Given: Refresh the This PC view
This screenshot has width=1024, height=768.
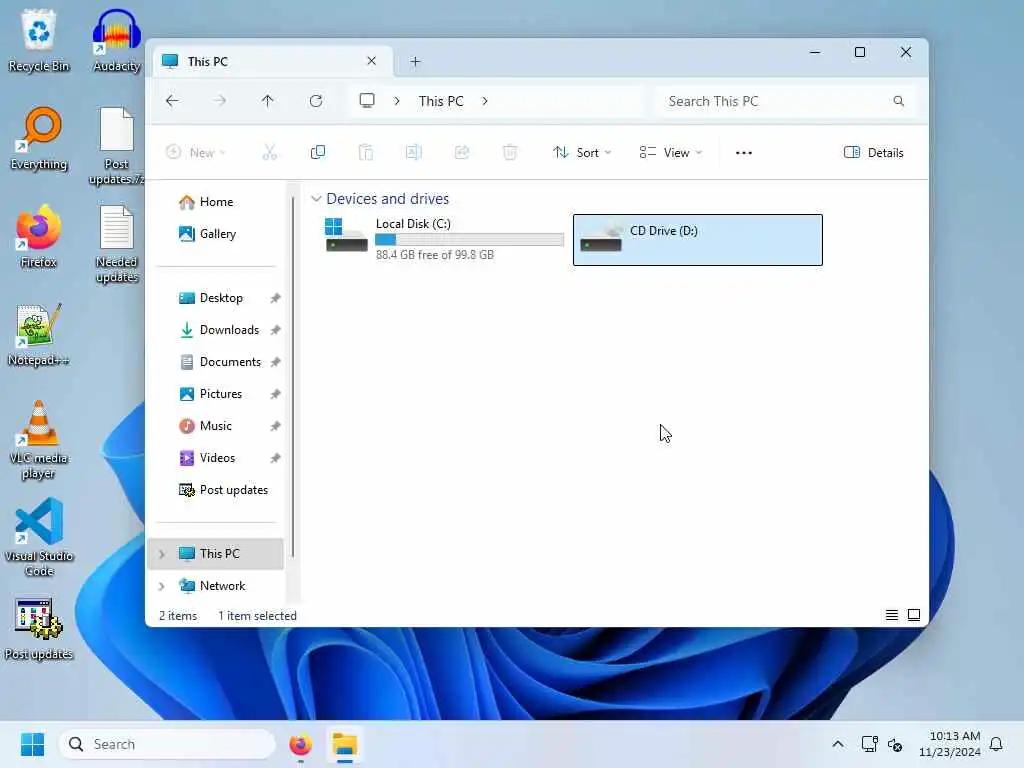Looking at the screenshot, I should coord(316,101).
